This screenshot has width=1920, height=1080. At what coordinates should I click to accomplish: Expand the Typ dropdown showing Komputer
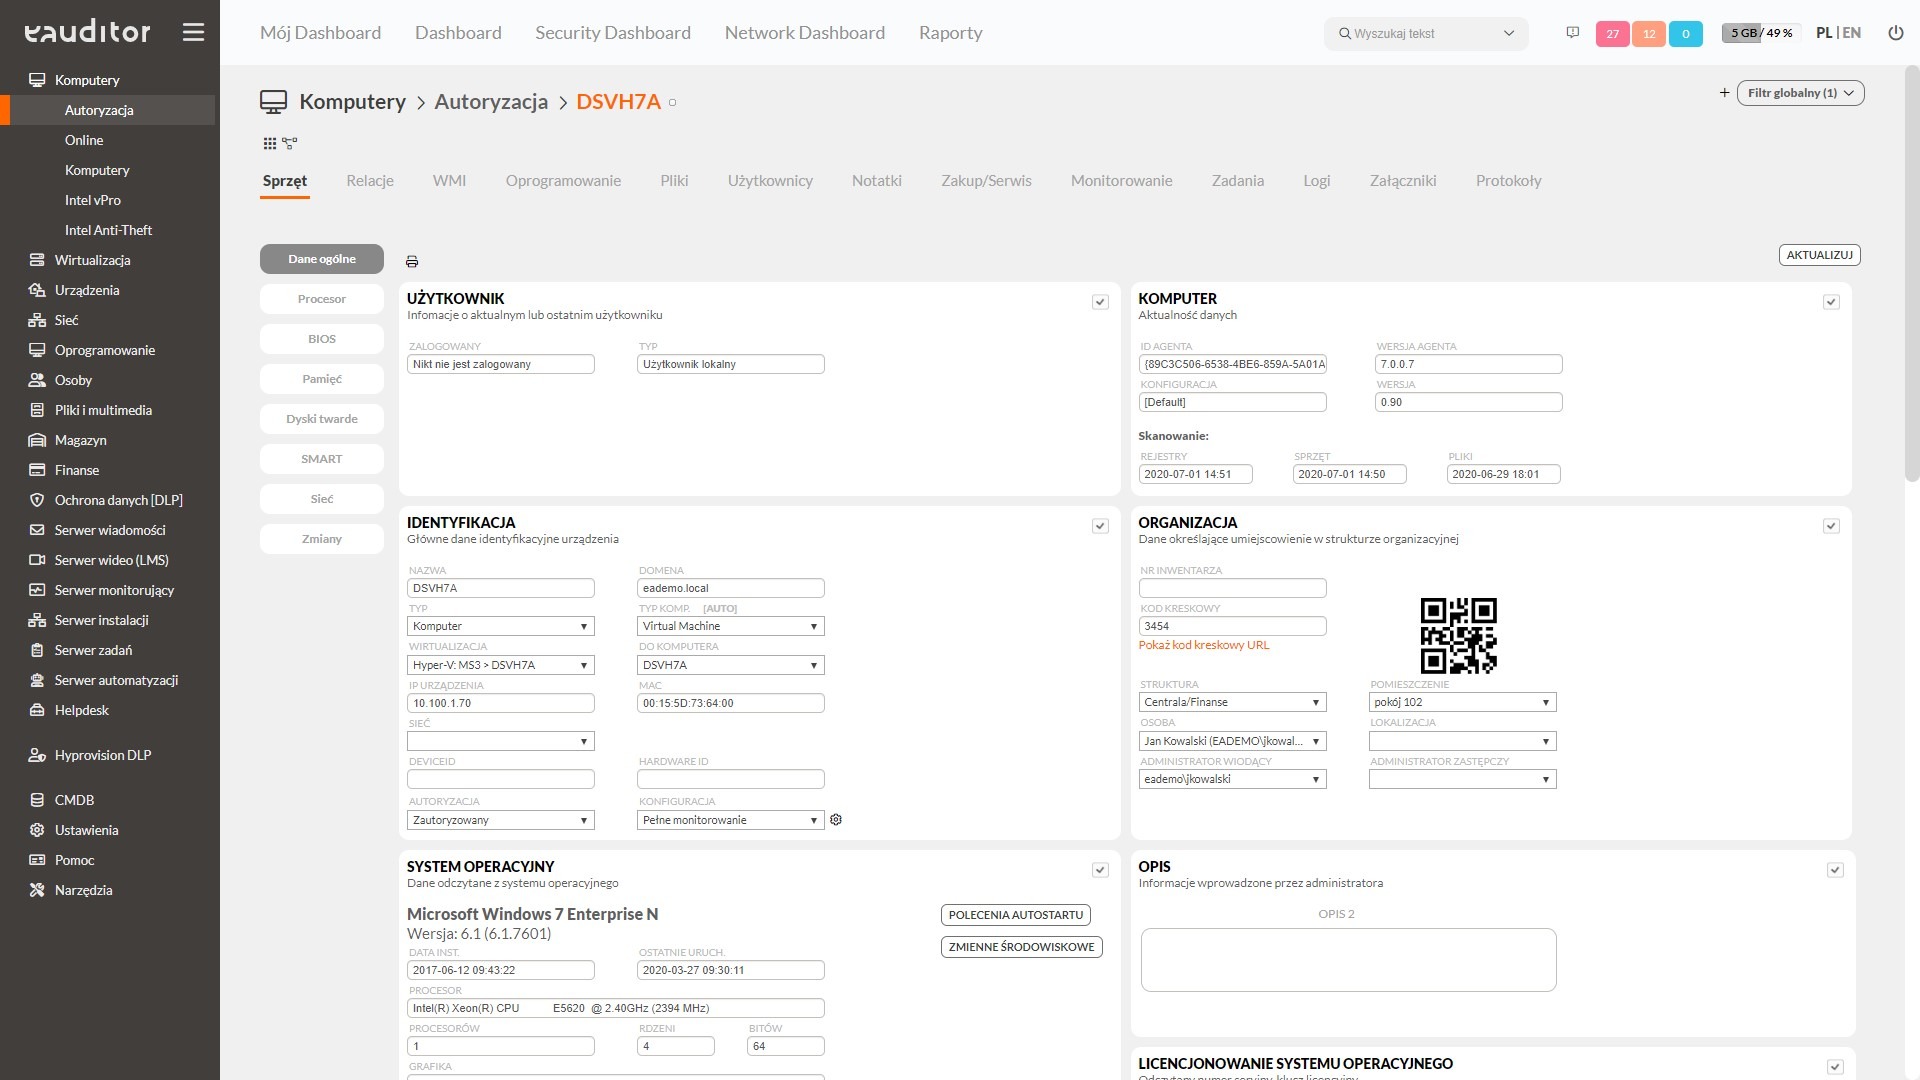pyautogui.click(x=501, y=626)
